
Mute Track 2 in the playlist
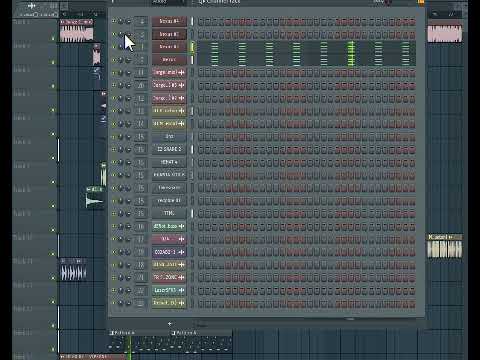[x=53, y=62]
